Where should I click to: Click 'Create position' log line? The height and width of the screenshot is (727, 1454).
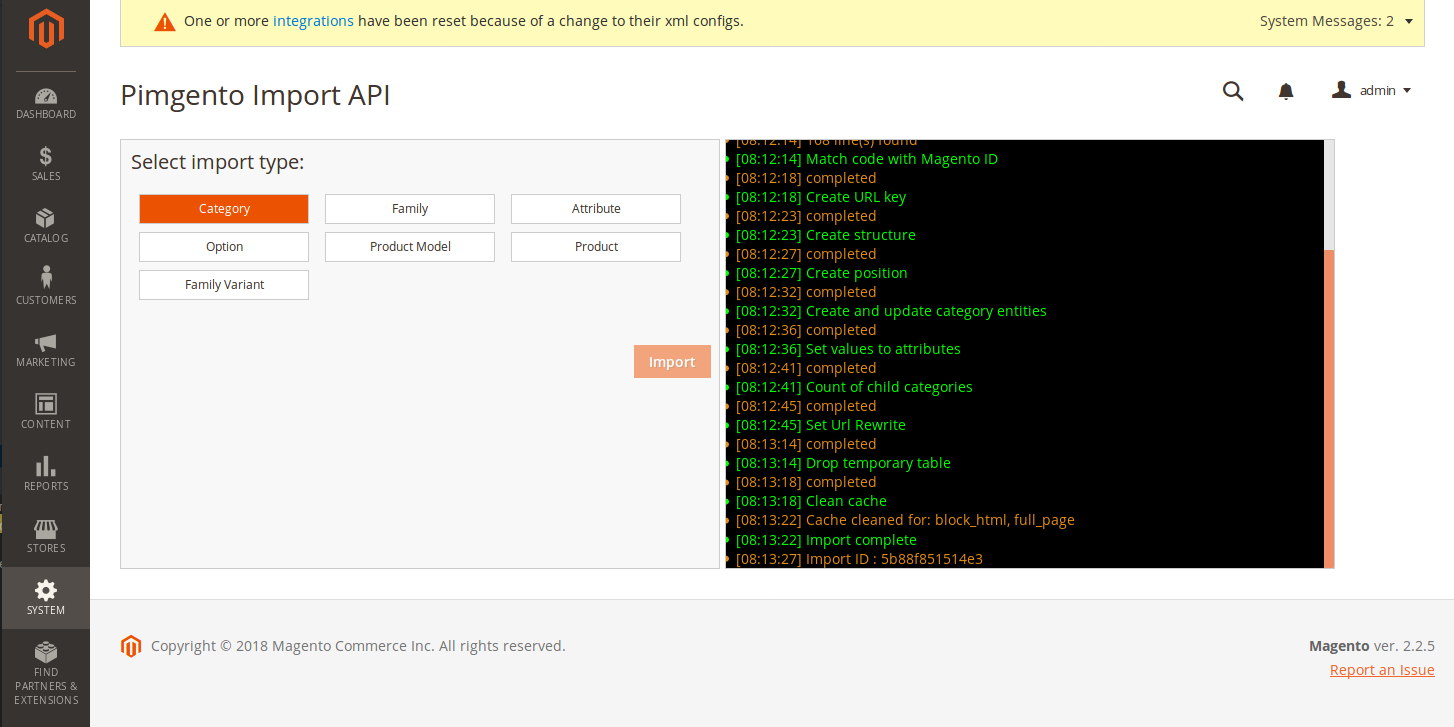coord(821,273)
